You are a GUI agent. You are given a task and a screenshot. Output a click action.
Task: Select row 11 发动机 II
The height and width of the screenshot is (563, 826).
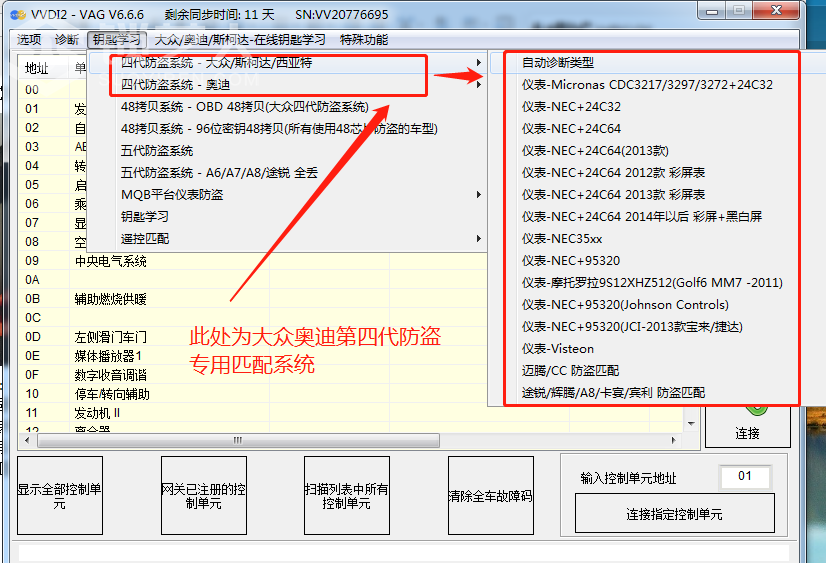coord(350,413)
